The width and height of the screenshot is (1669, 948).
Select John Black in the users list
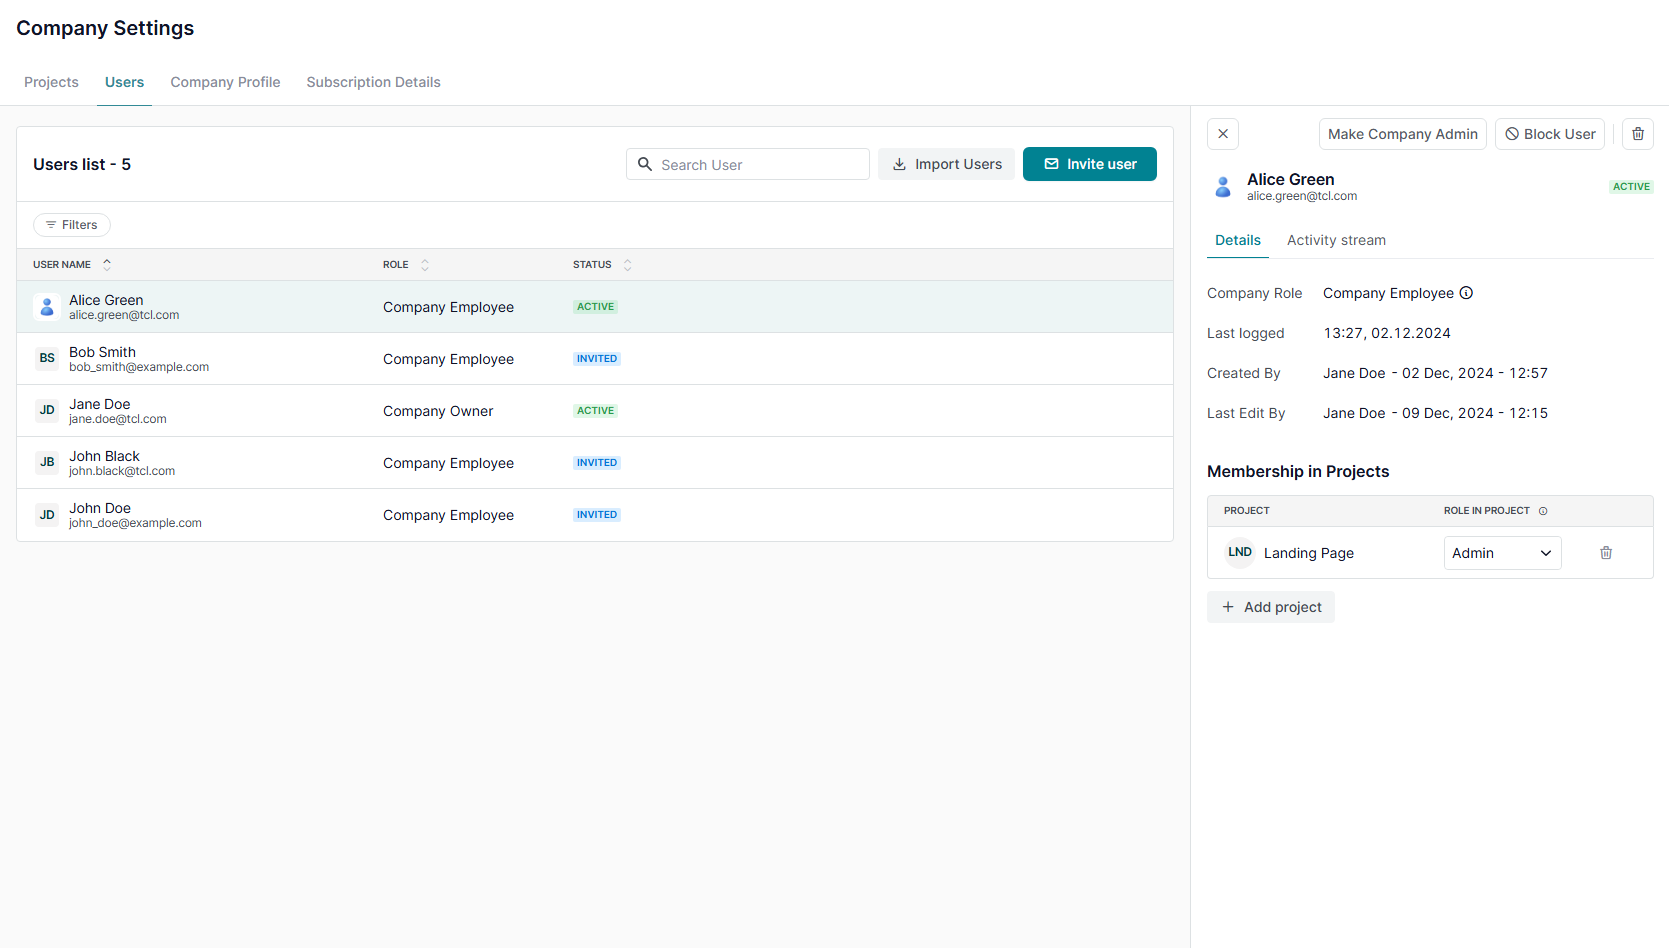pyautogui.click(x=104, y=456)
